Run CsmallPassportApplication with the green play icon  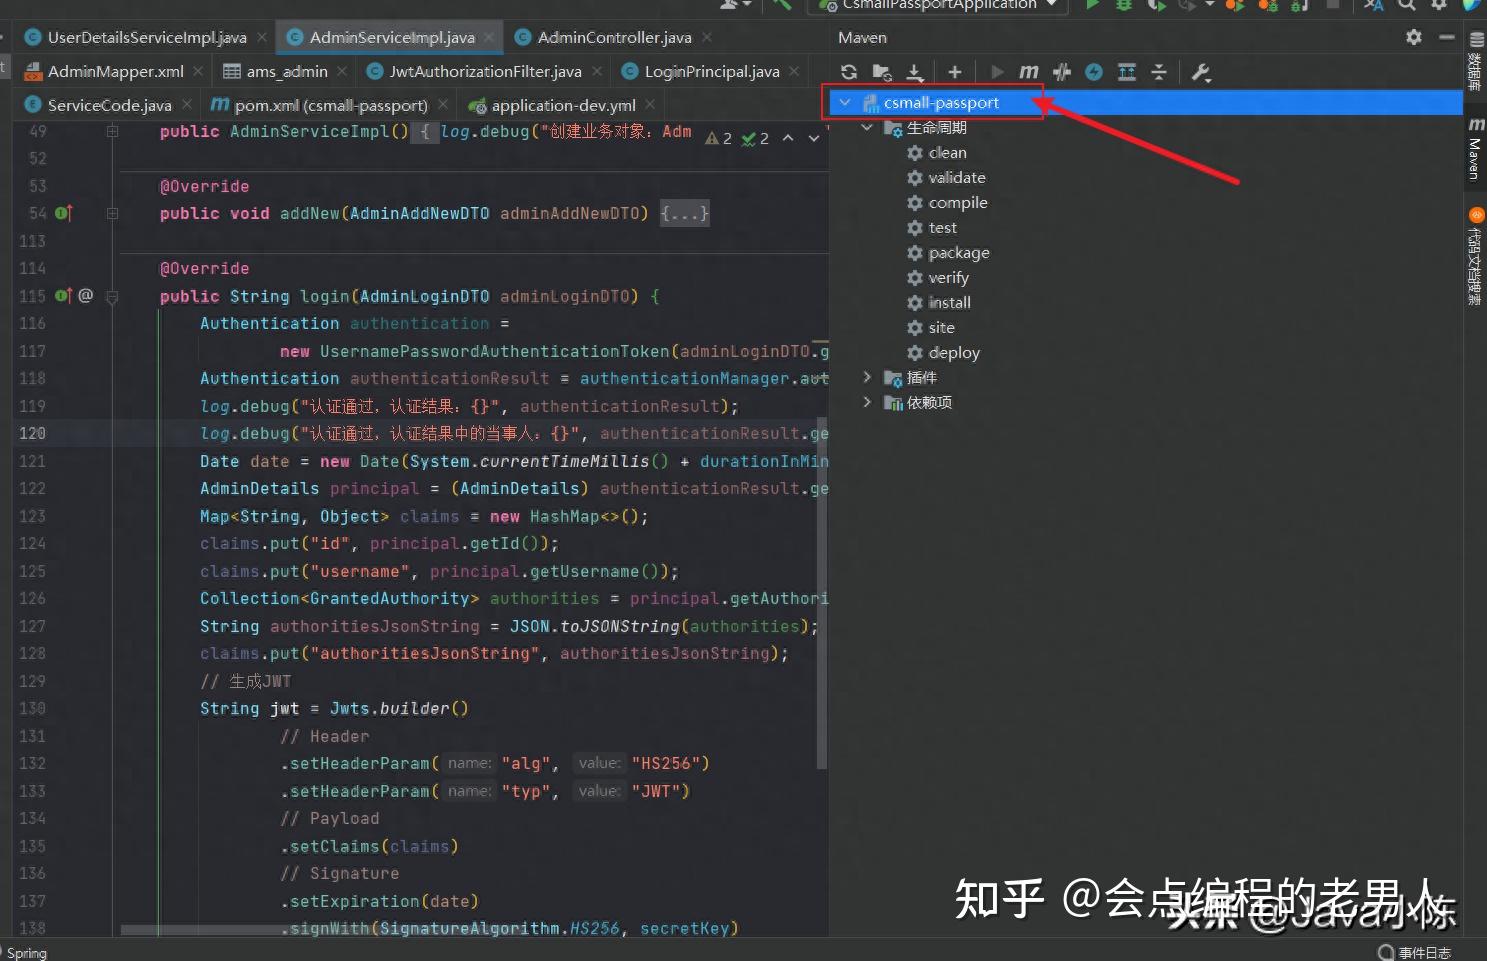tap(1091, 6)
